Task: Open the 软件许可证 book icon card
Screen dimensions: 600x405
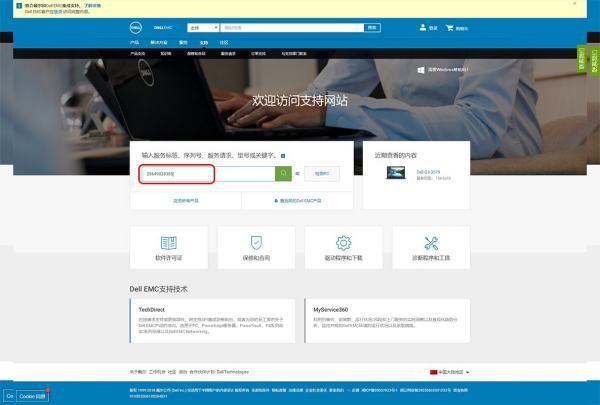Action: 169,248
